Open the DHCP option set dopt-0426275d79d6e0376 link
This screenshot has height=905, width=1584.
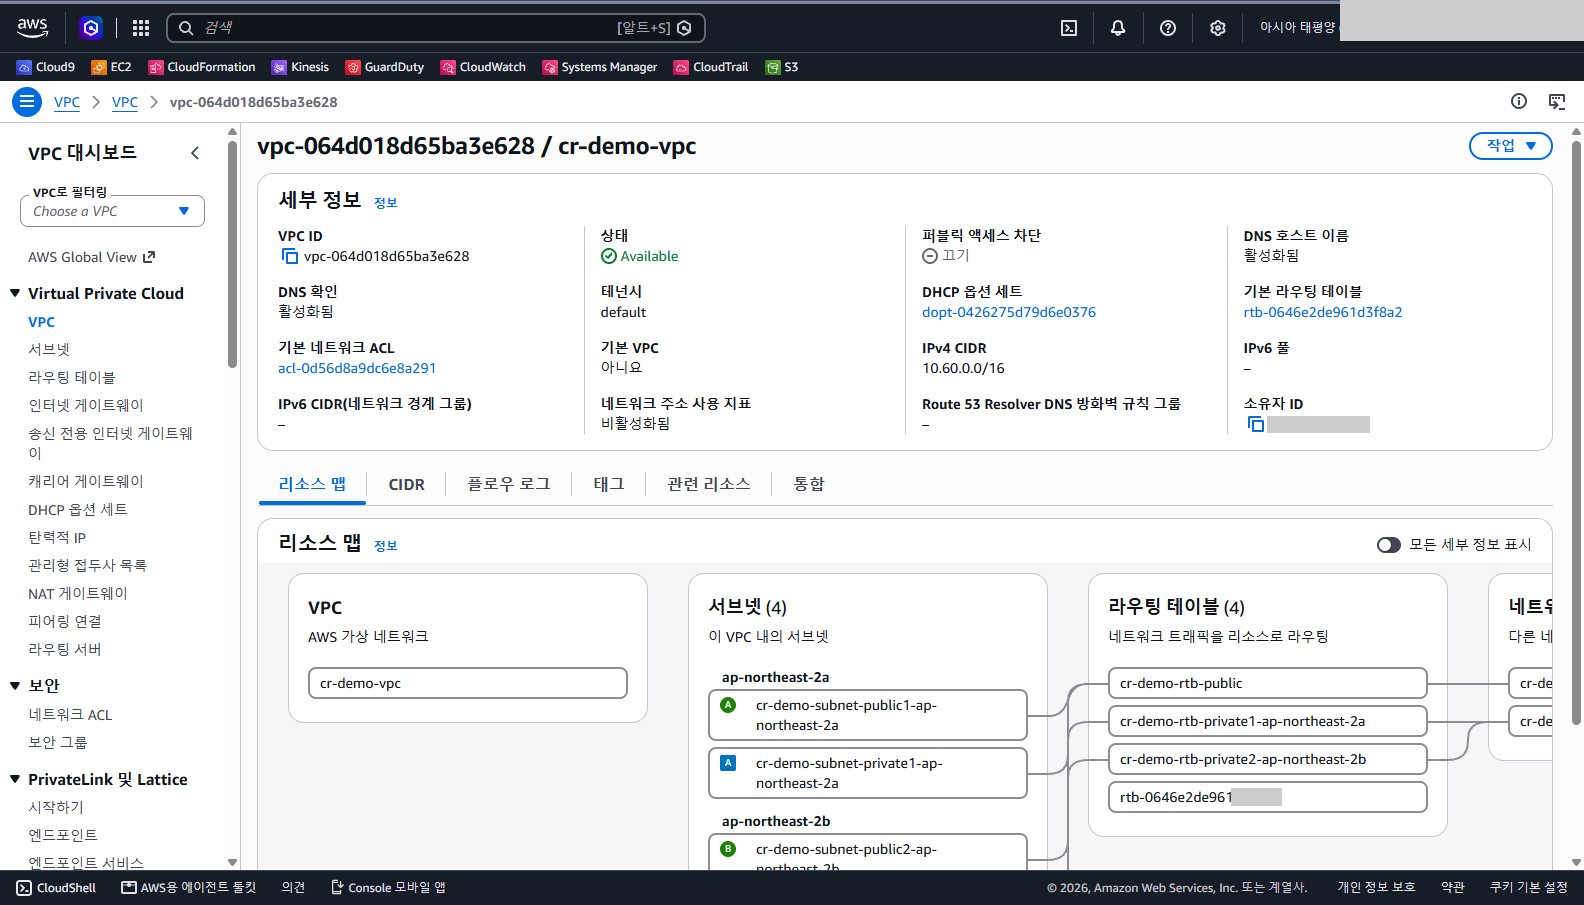1009,312
